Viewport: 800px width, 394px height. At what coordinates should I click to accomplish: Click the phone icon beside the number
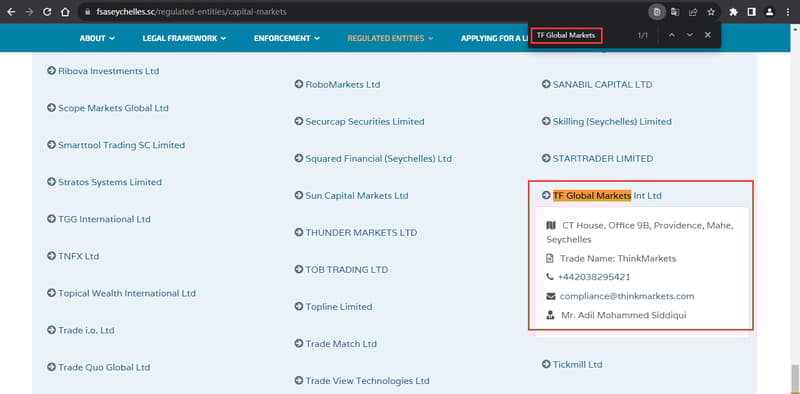pyautogui.click(x=549, y=277)
